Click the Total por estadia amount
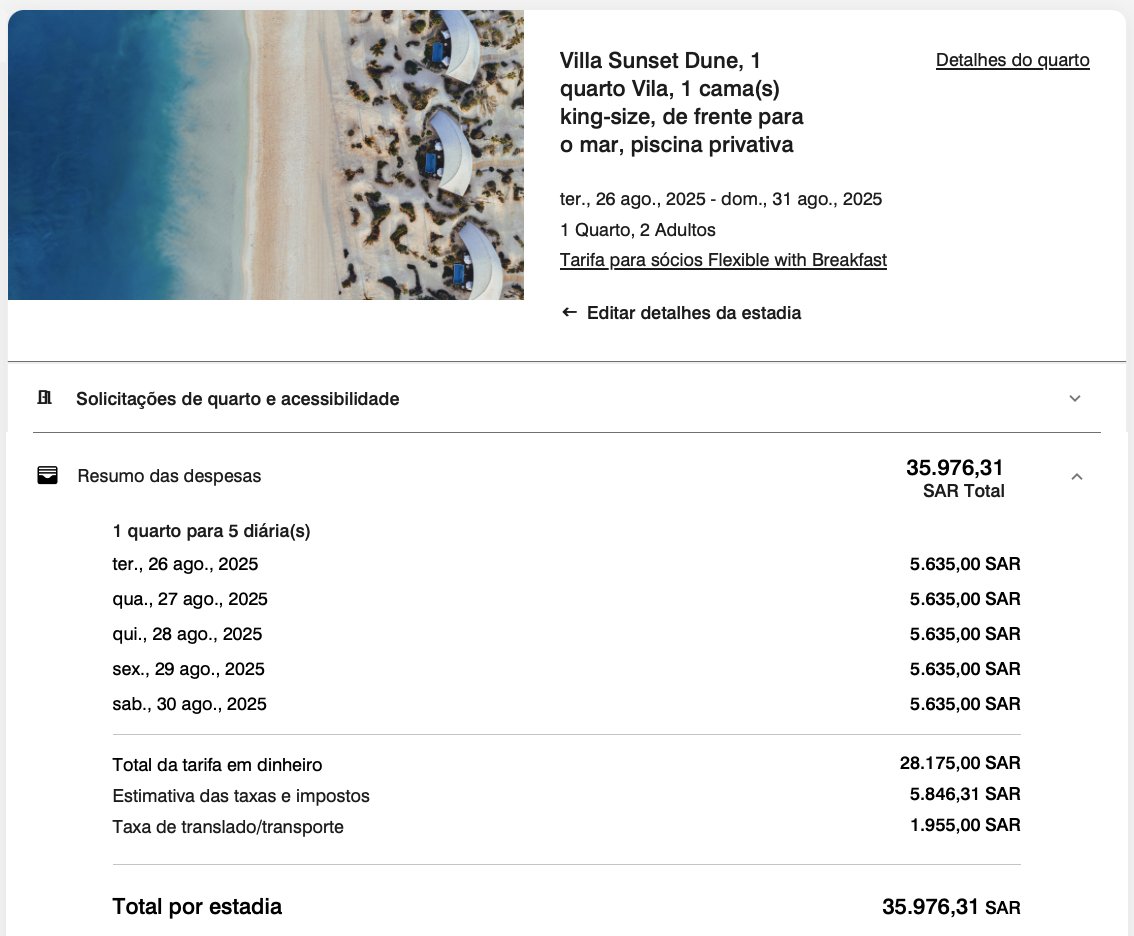Viewport: 1134px width, 936px height. click(951, 906)
